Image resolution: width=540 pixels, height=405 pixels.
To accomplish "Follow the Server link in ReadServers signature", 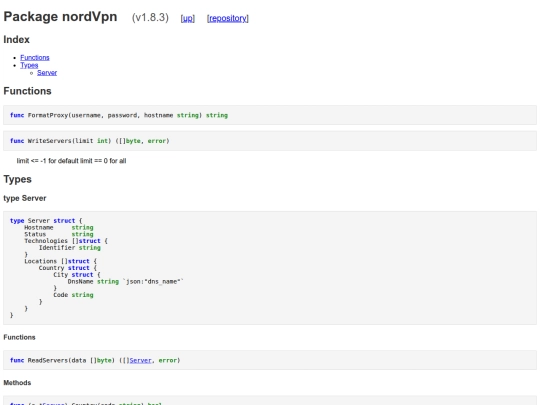I will pos(141,360).
